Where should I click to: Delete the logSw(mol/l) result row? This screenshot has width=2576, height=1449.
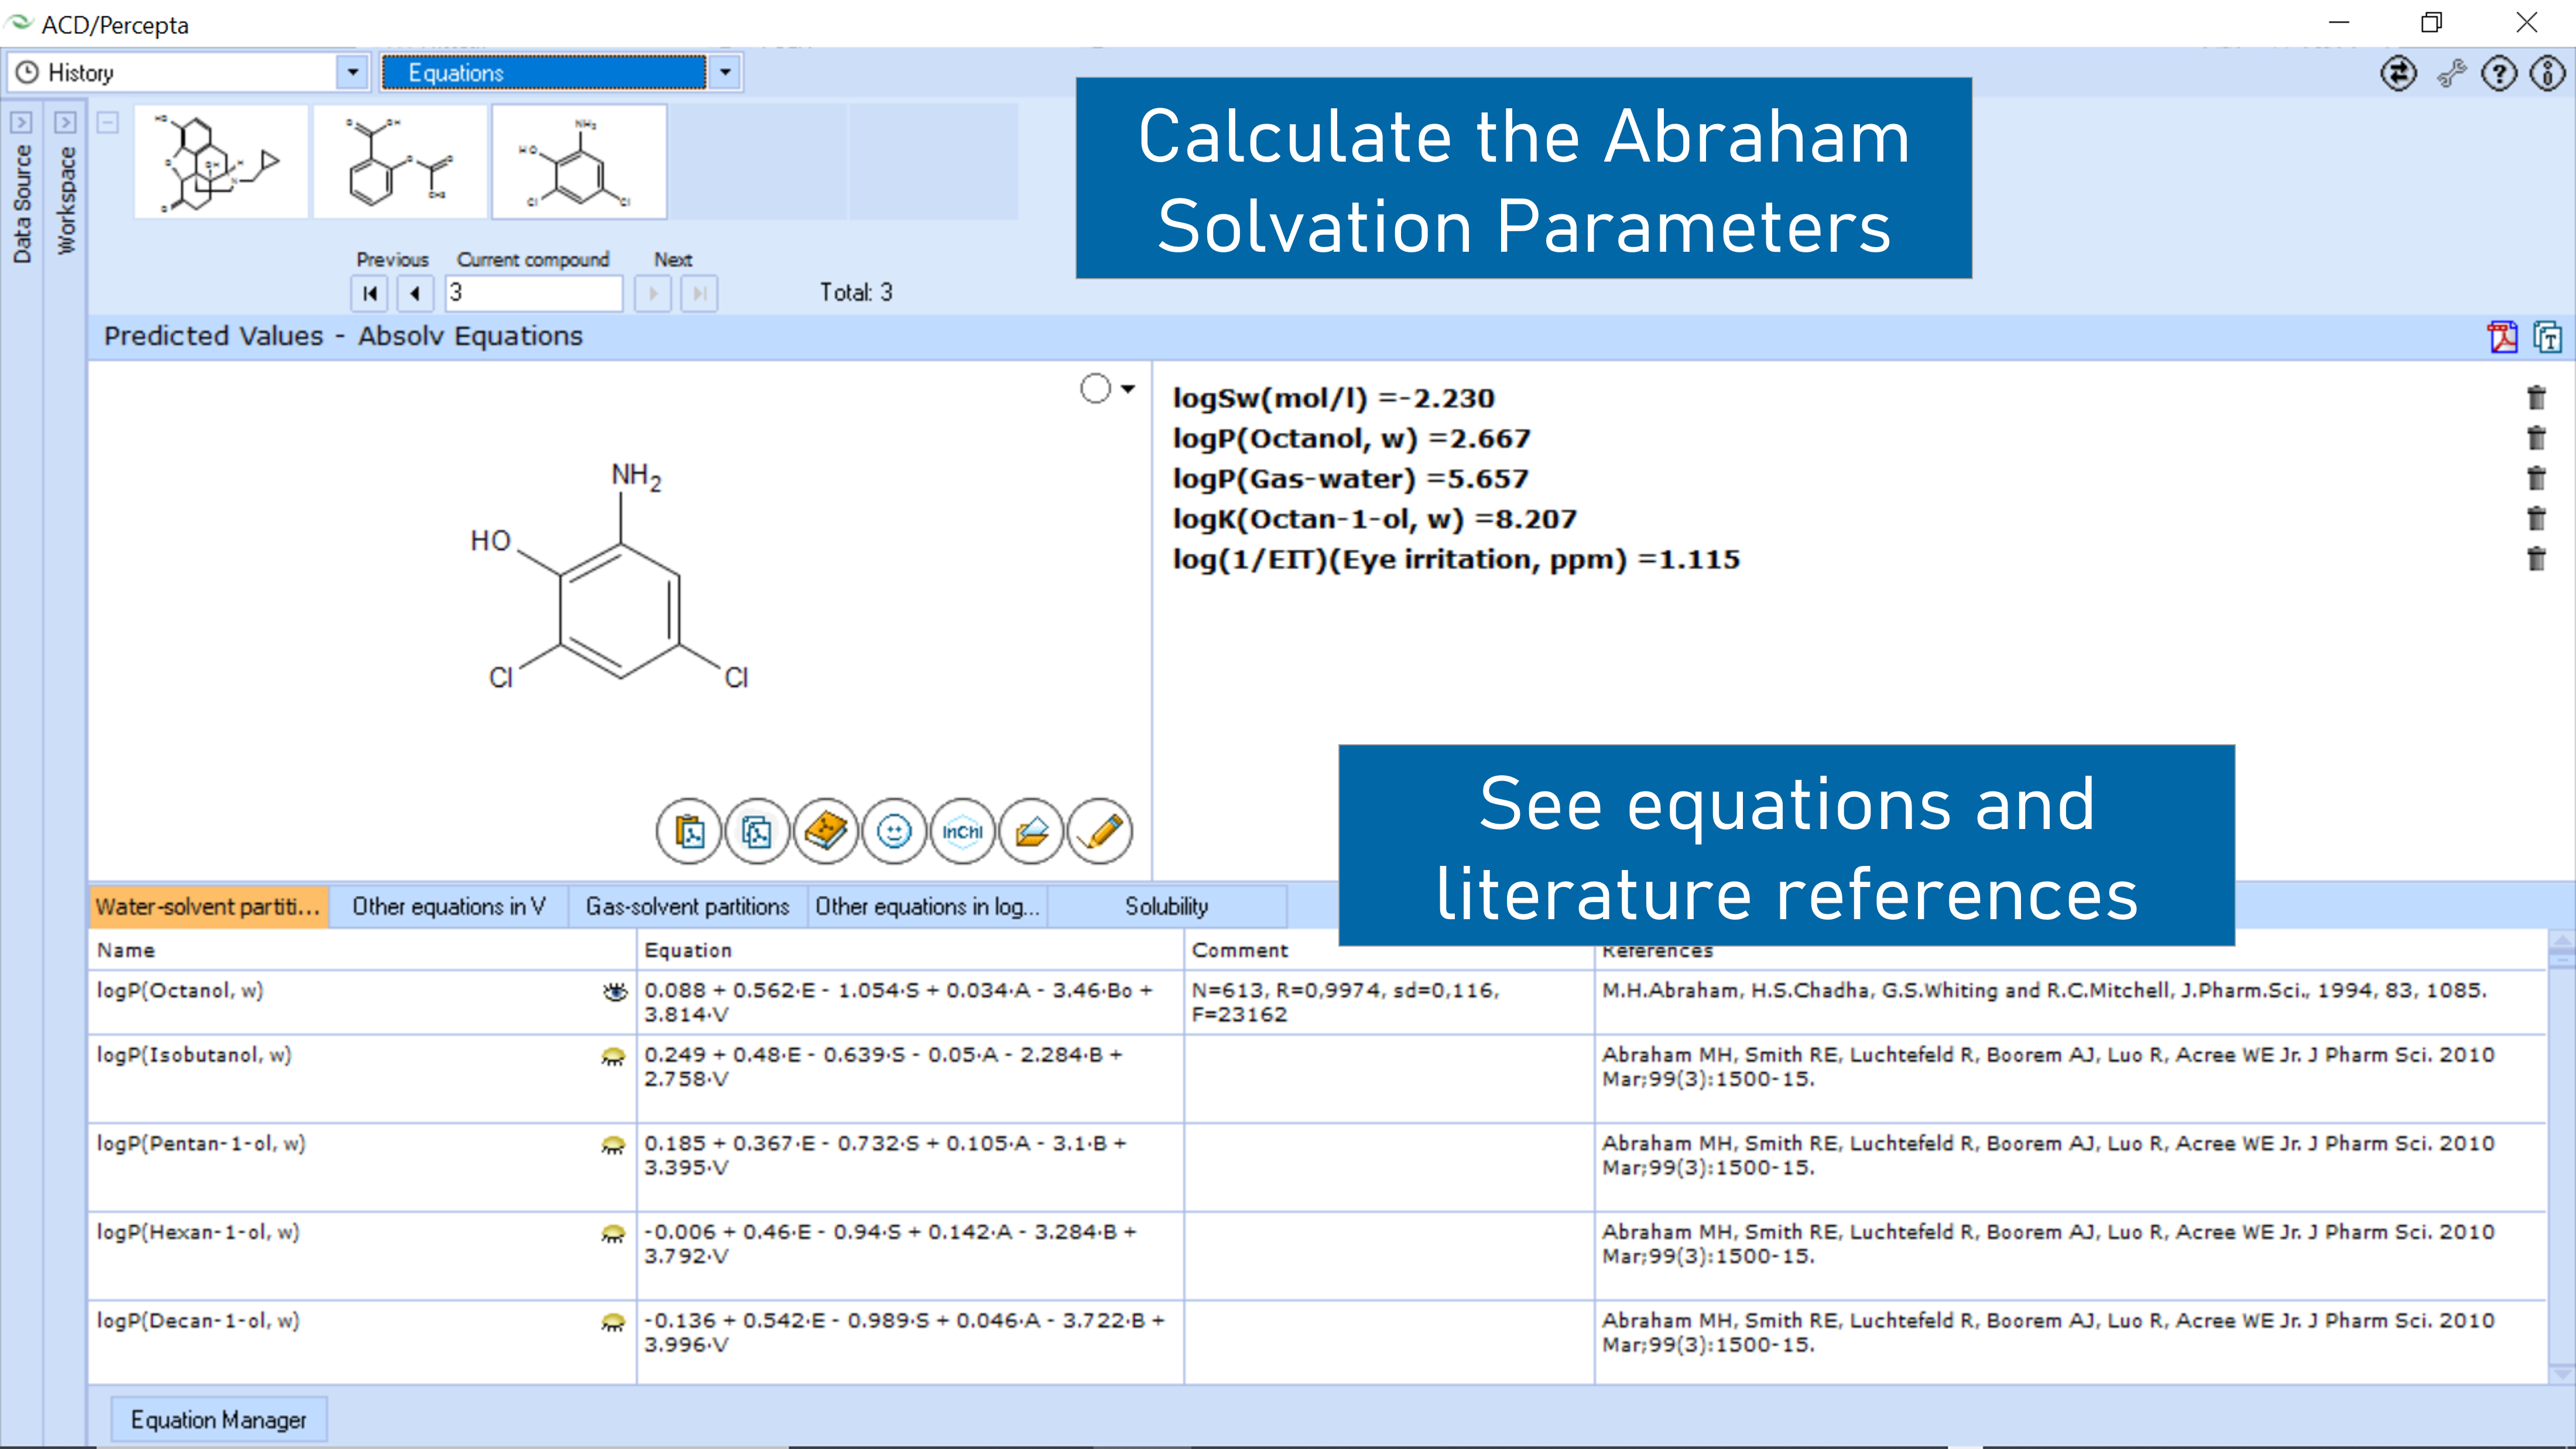2536,398
